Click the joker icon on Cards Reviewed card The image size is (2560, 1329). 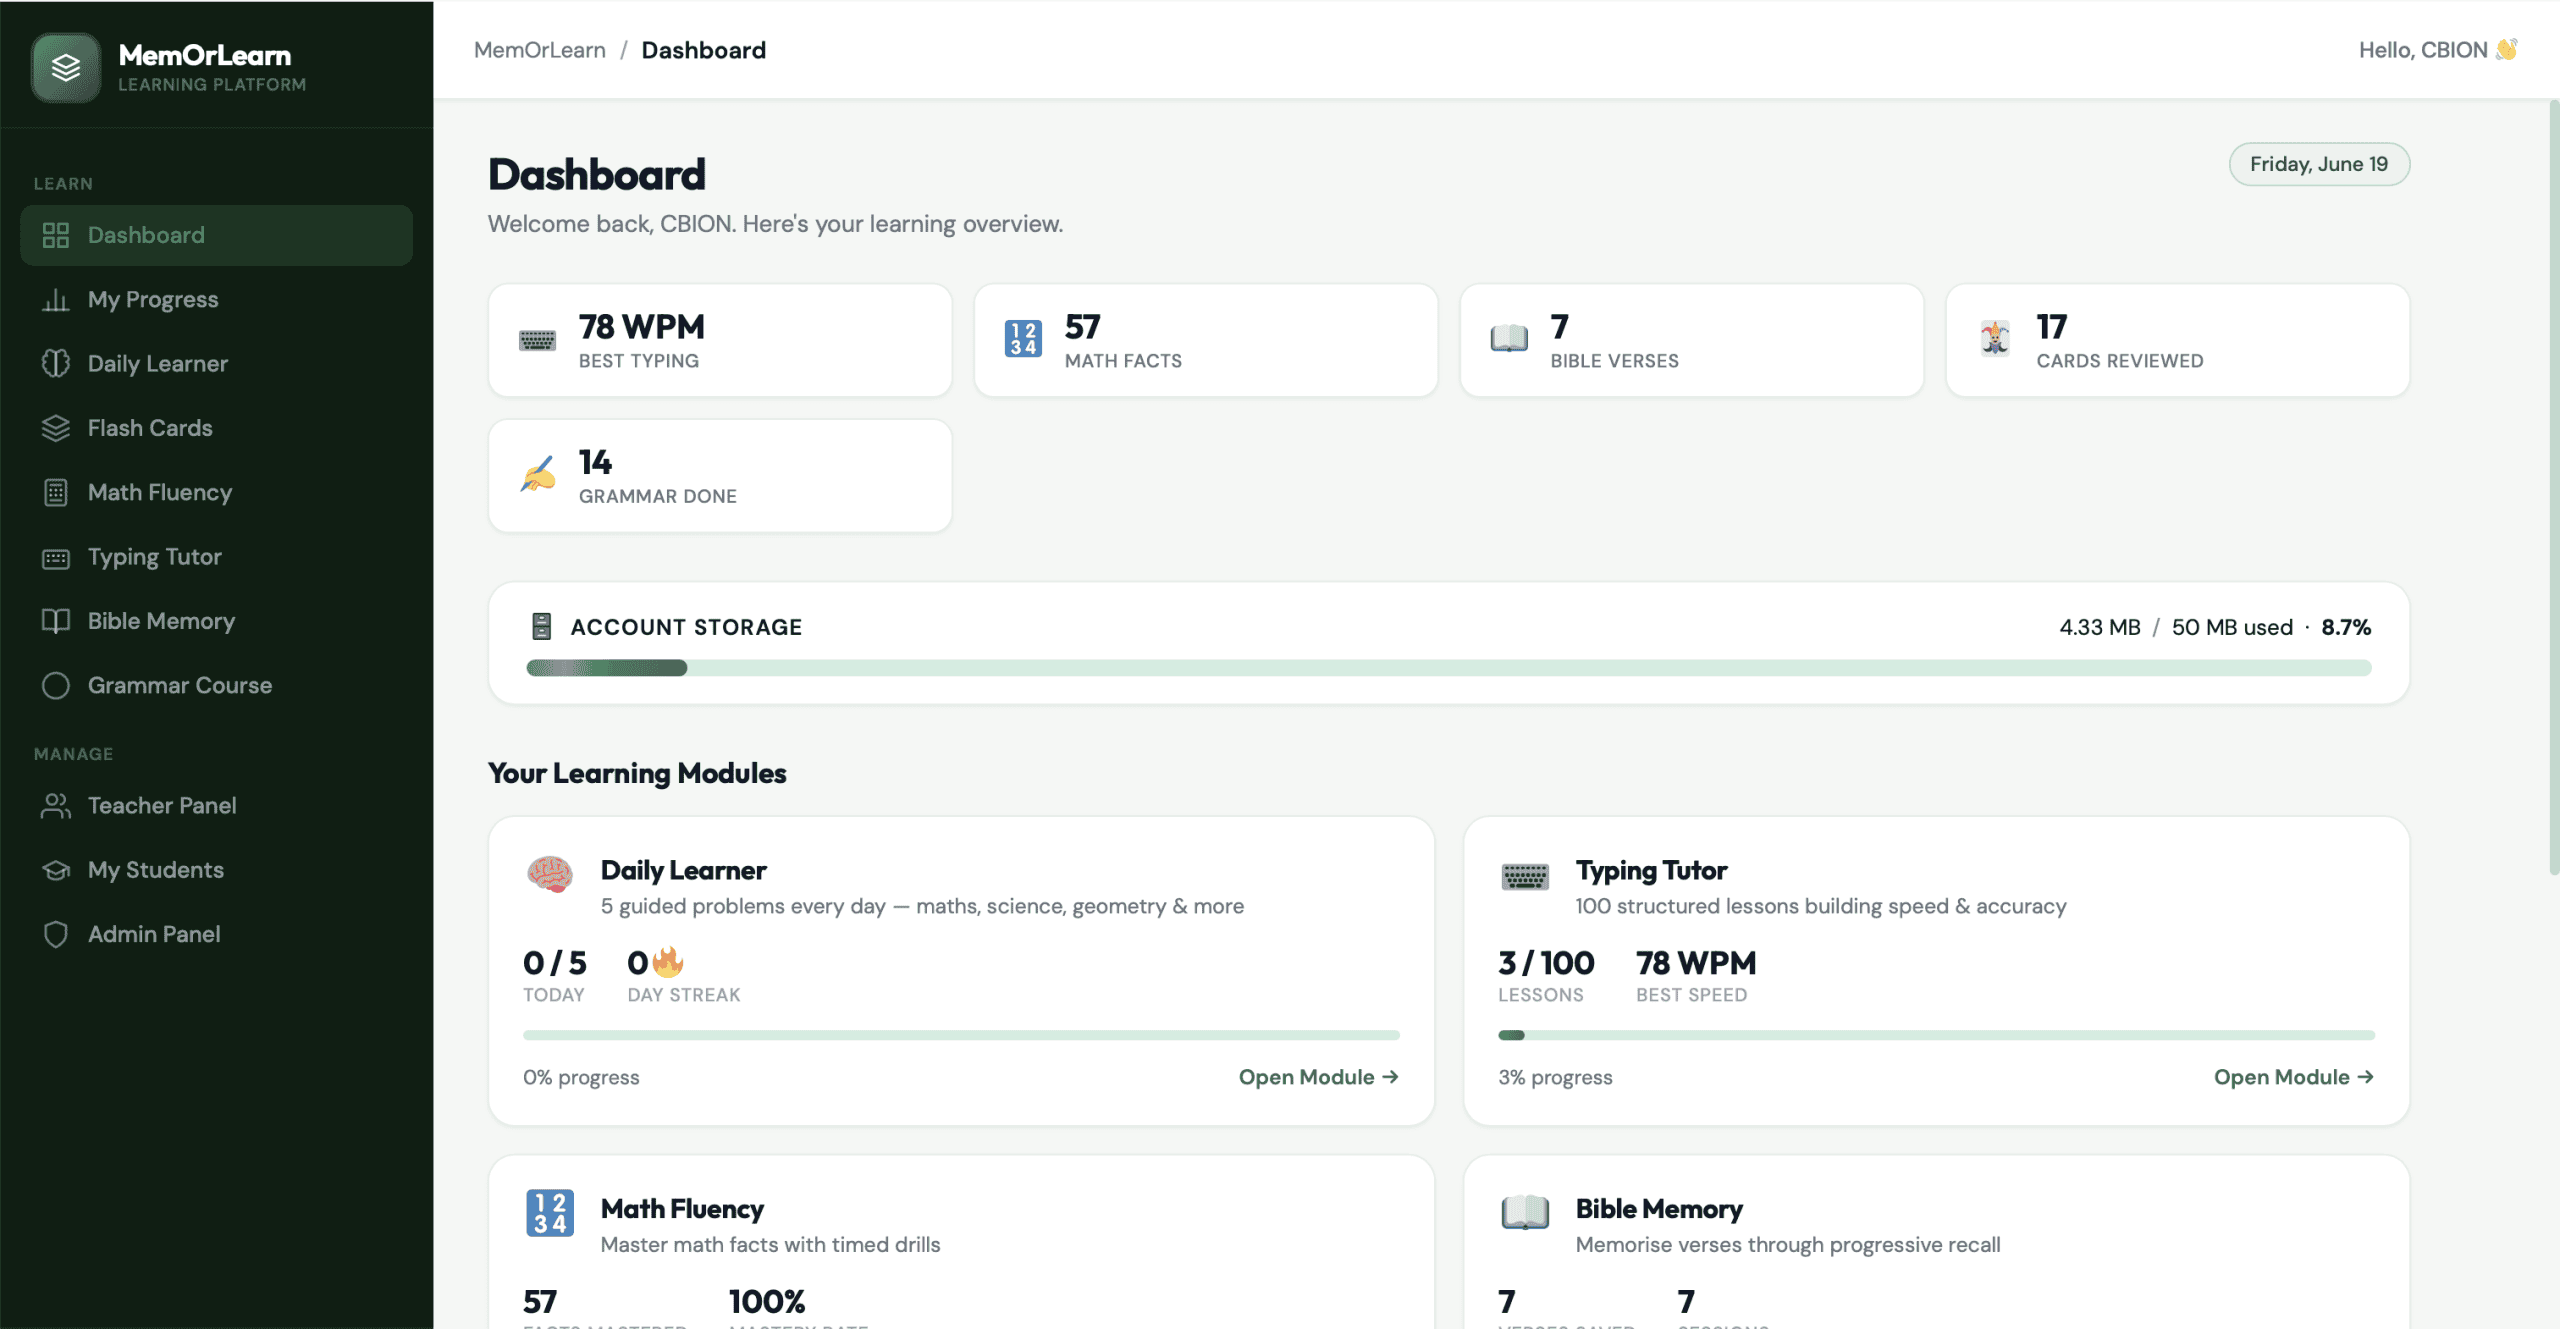(1995, 339)
